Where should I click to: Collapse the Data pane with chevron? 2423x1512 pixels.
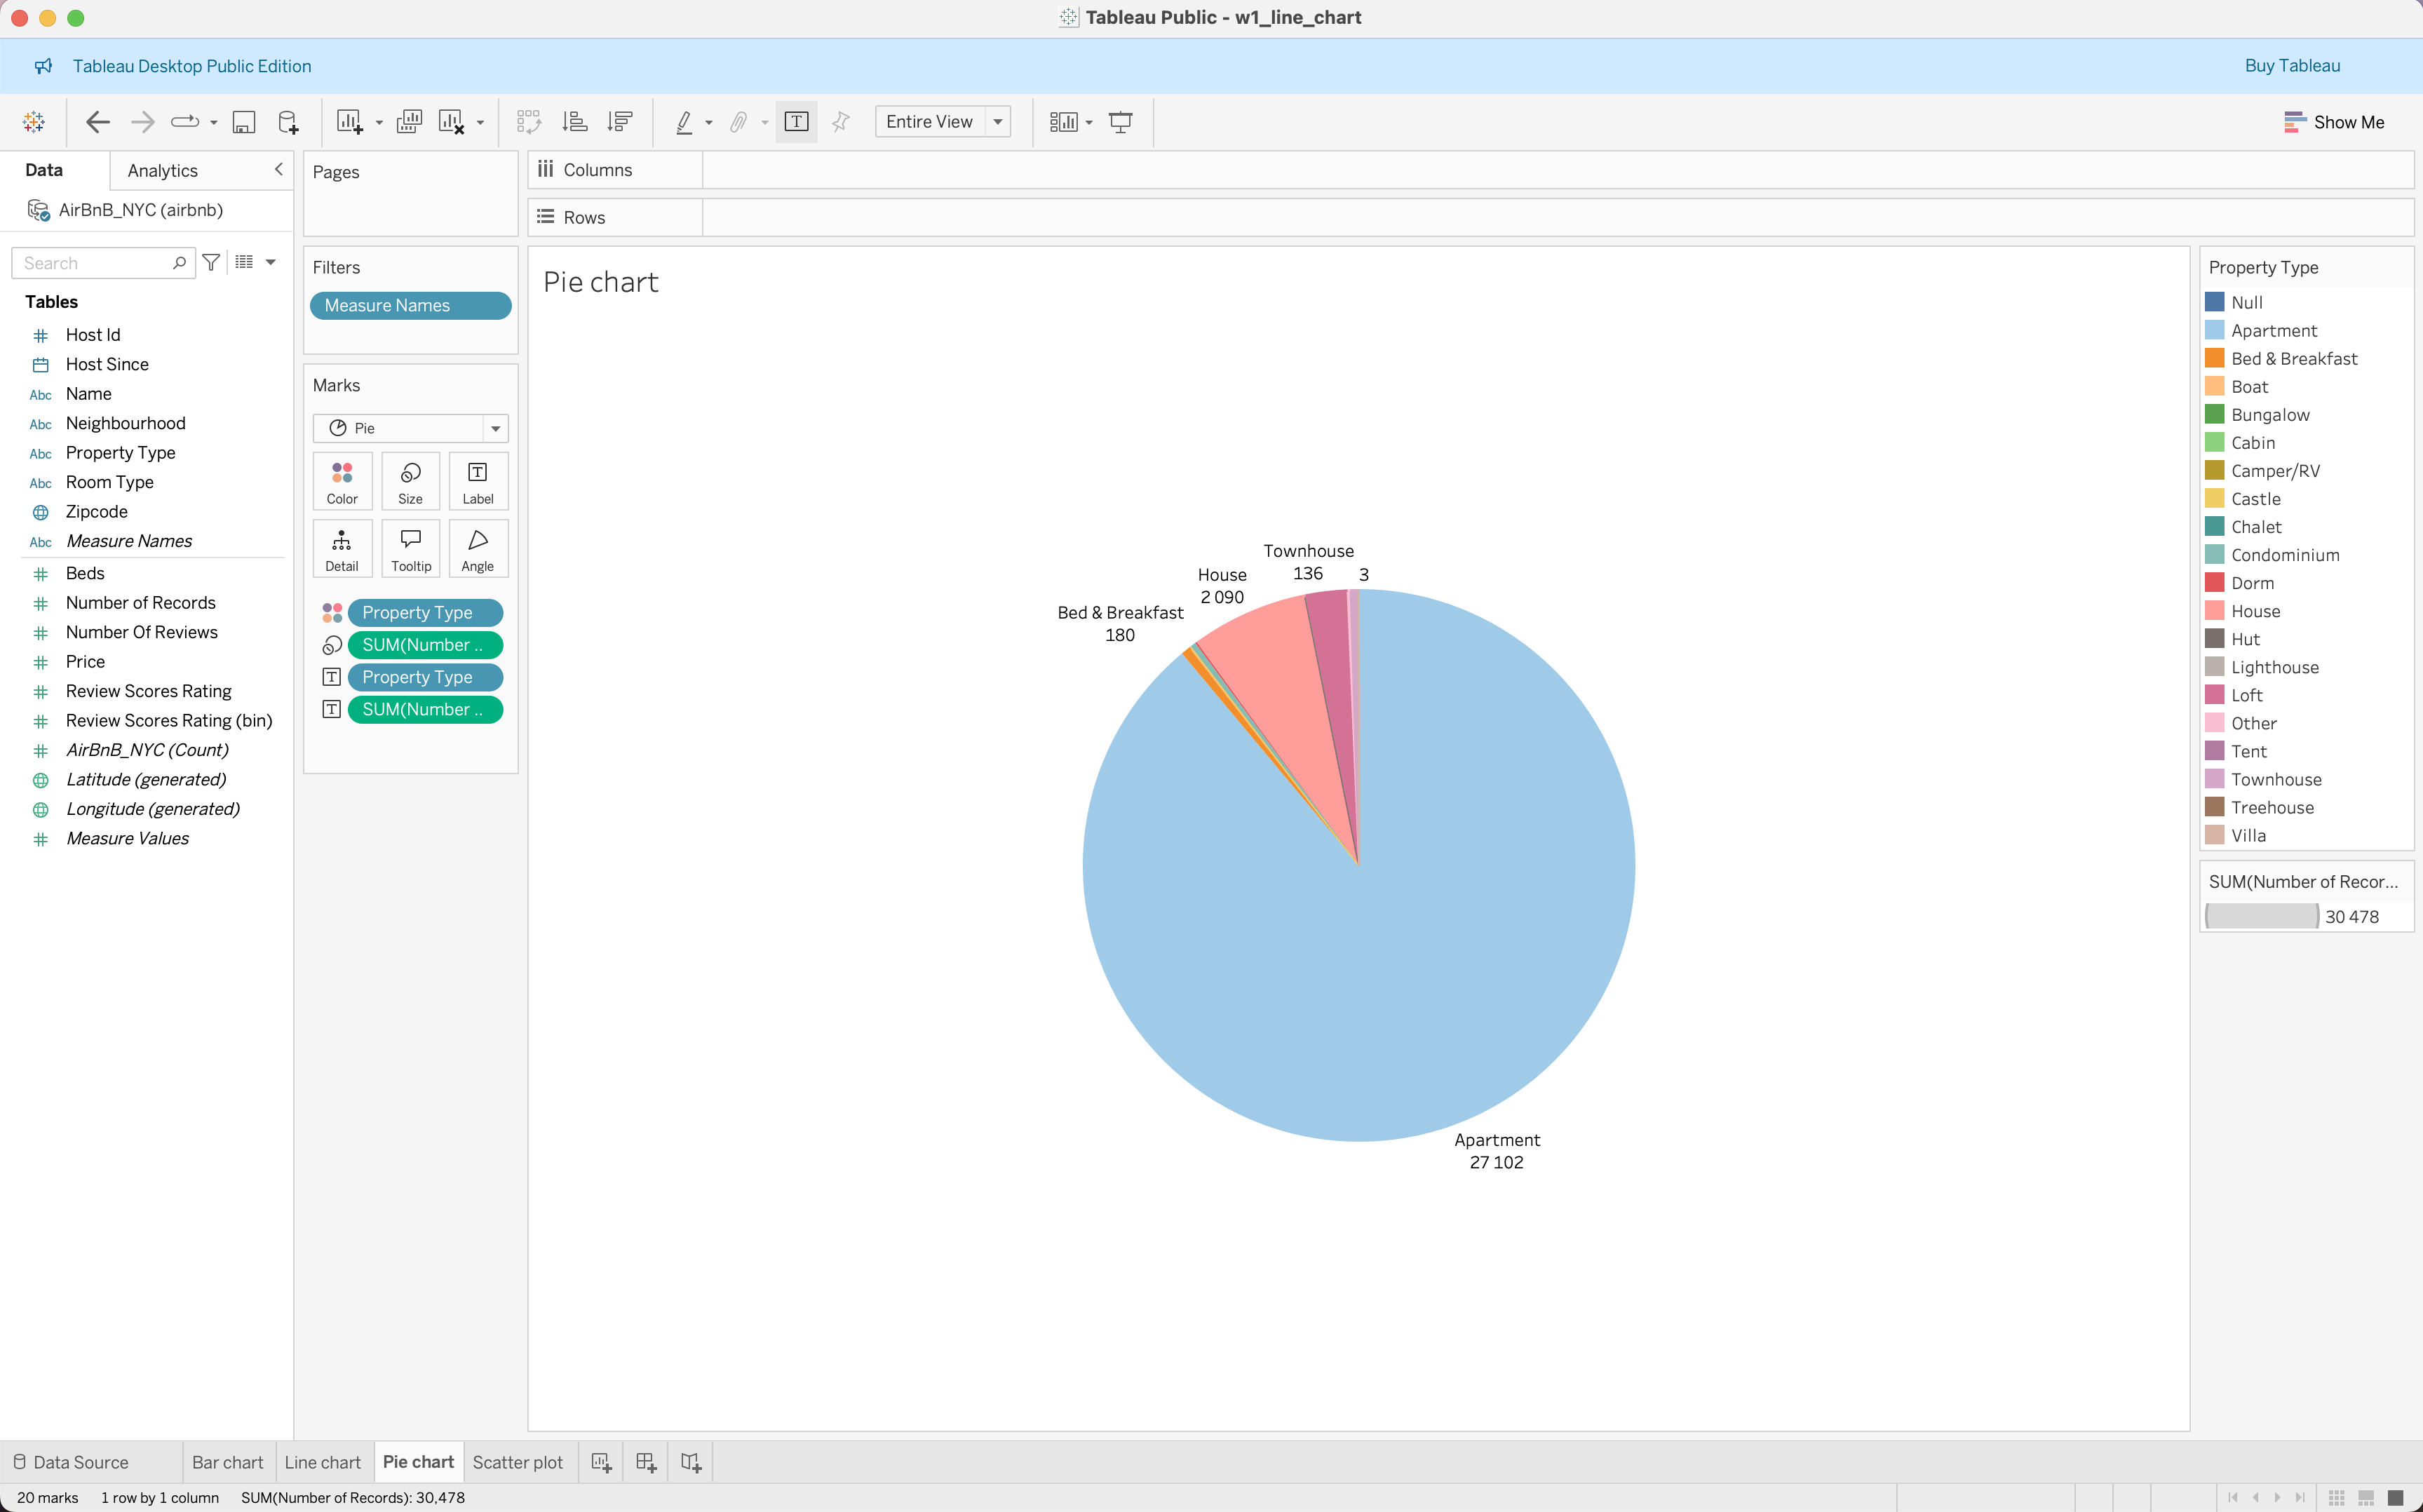point(279,170)
